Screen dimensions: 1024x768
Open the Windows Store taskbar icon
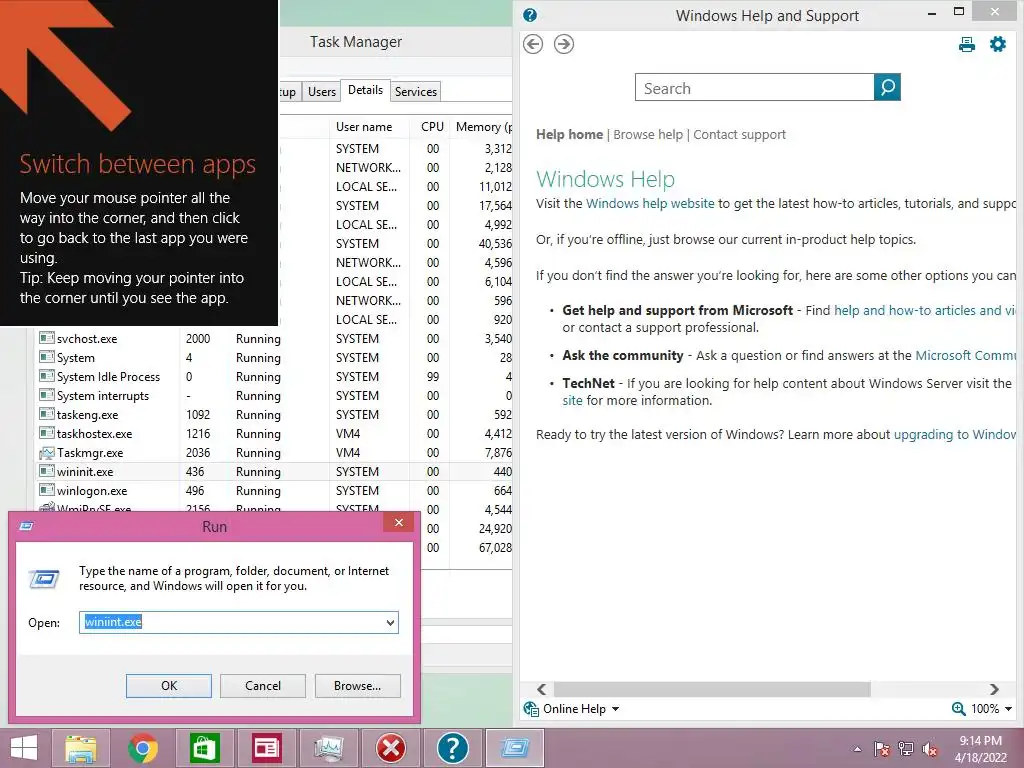click(204, 748)
